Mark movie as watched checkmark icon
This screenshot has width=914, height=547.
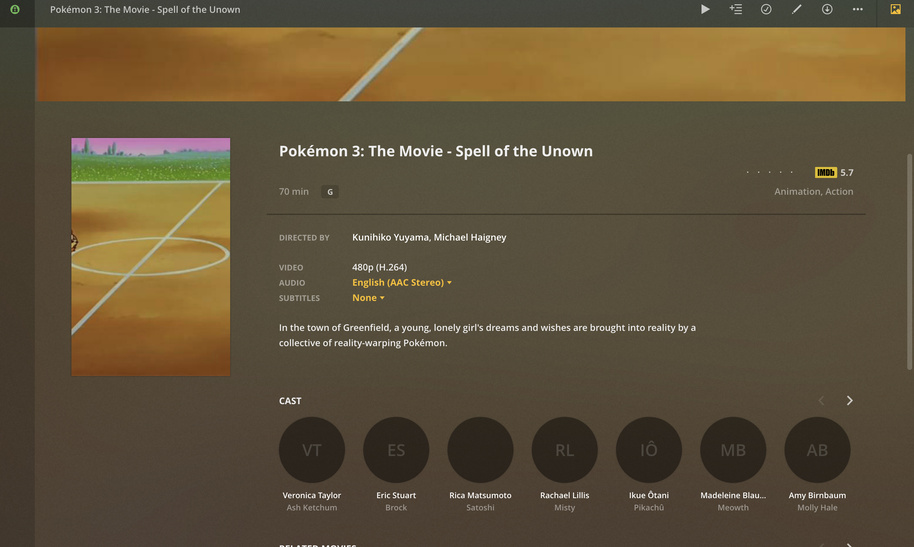point(766,9)
